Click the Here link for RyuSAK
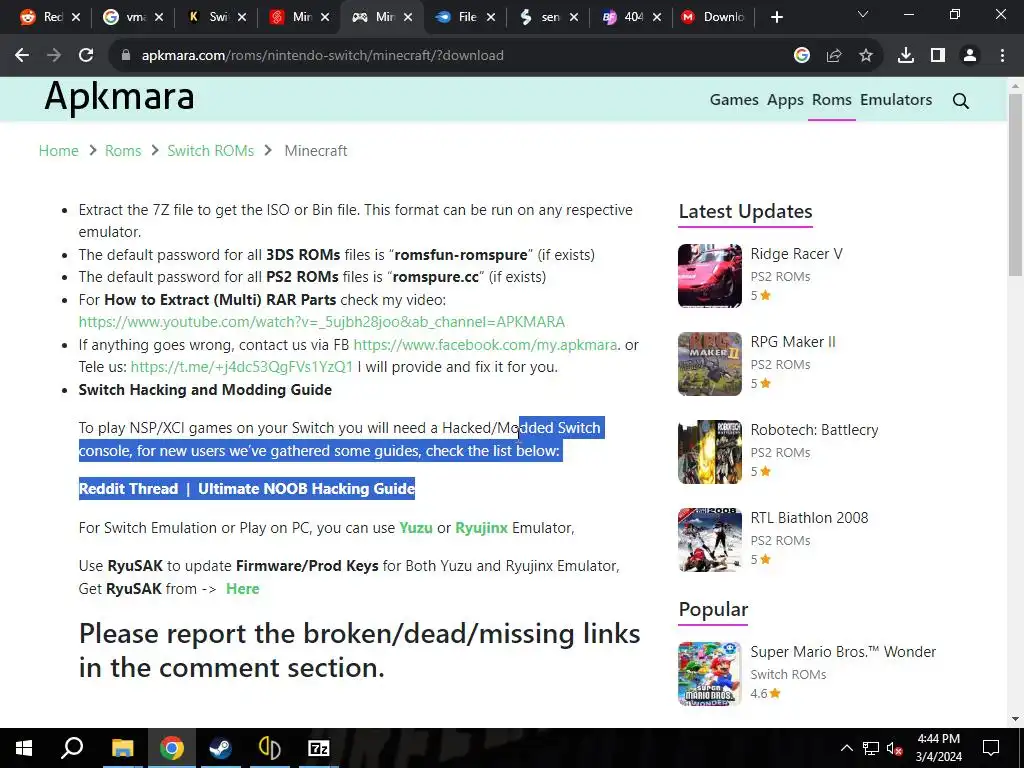The height and width of the screenshot is (768, 1024). 242,589
